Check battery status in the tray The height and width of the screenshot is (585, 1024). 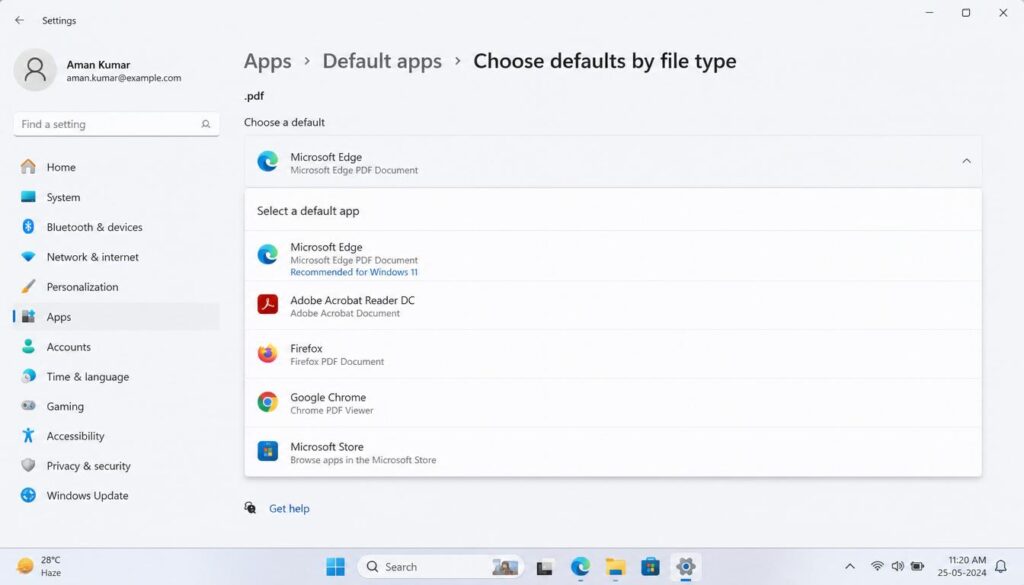point(918,566)
